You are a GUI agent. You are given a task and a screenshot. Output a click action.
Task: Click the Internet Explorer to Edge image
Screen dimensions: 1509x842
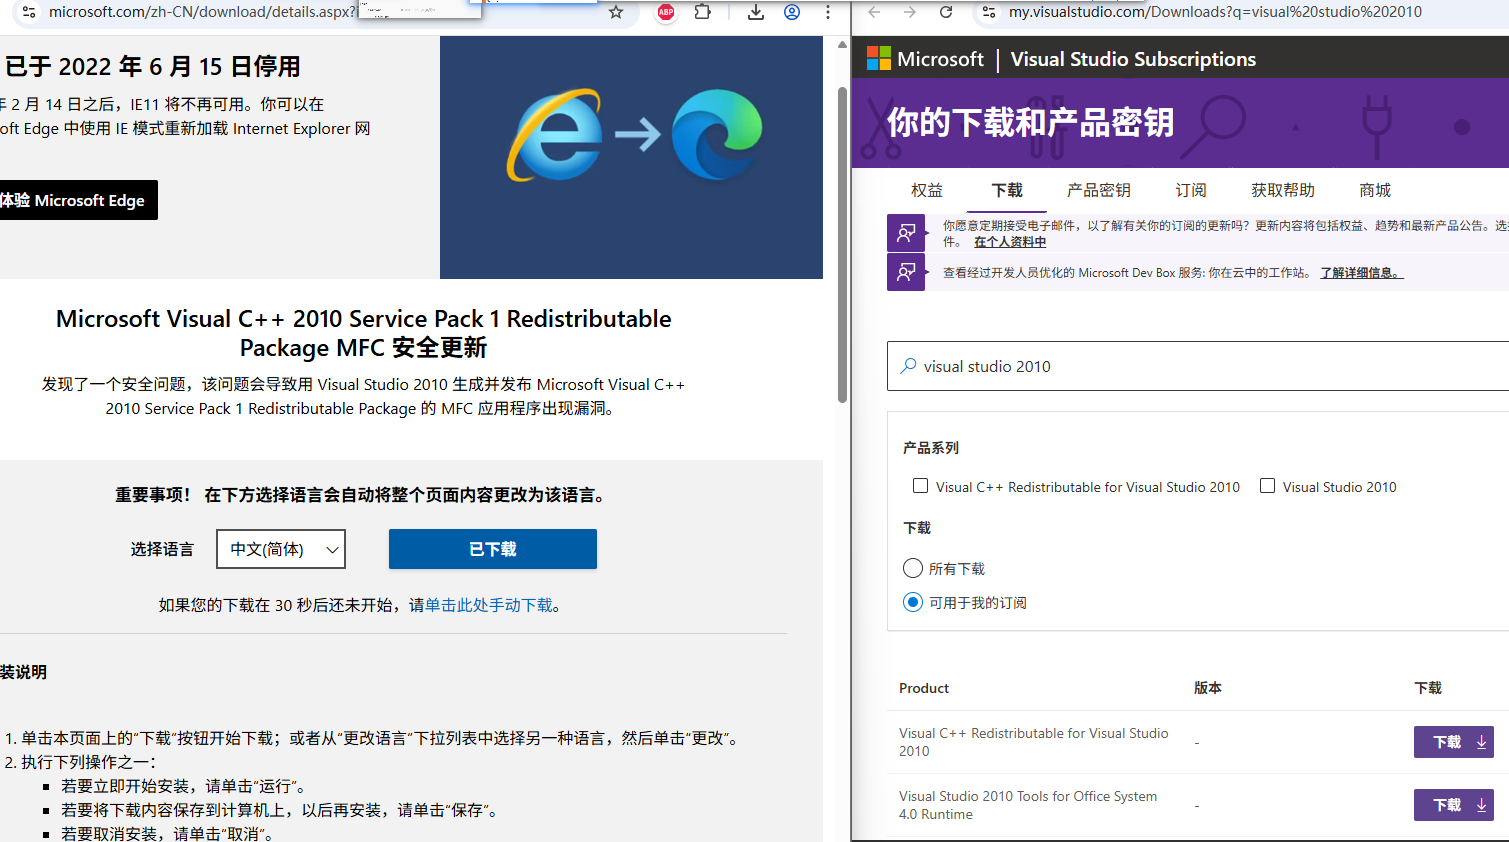[631, 157]
